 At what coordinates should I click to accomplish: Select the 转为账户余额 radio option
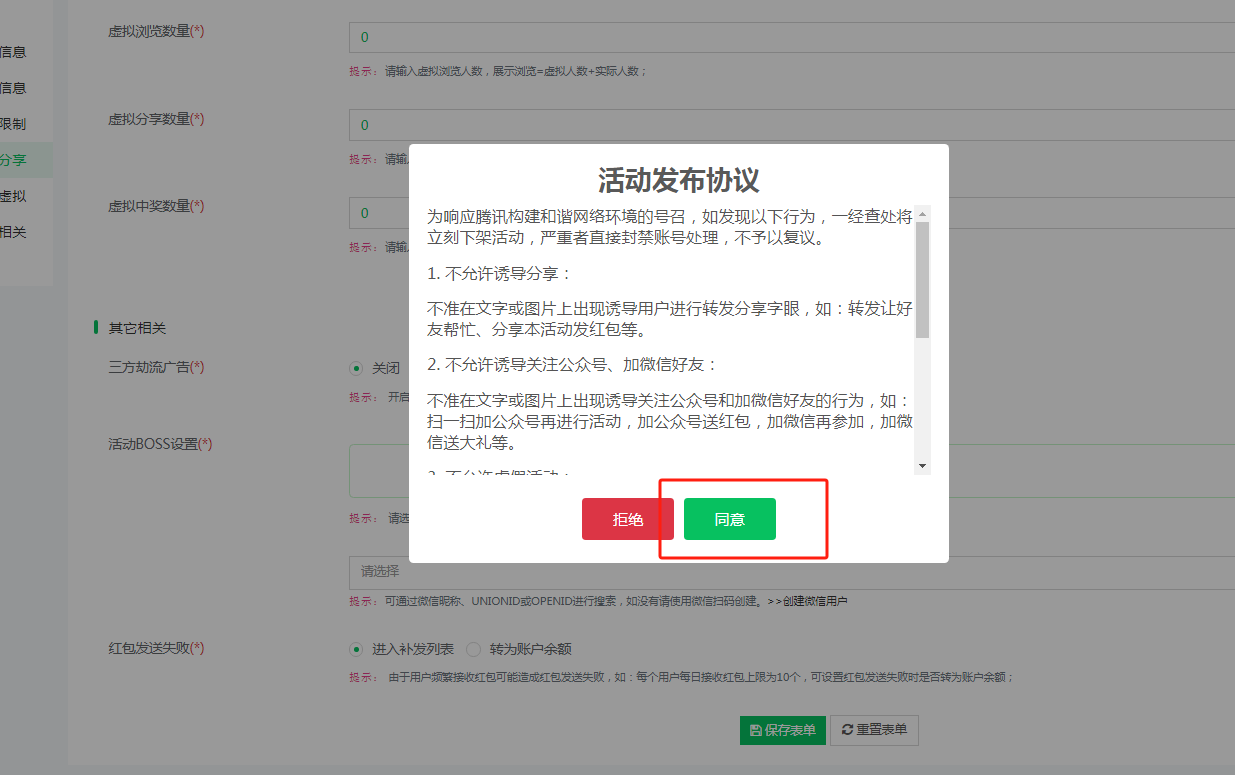[473, 649]
